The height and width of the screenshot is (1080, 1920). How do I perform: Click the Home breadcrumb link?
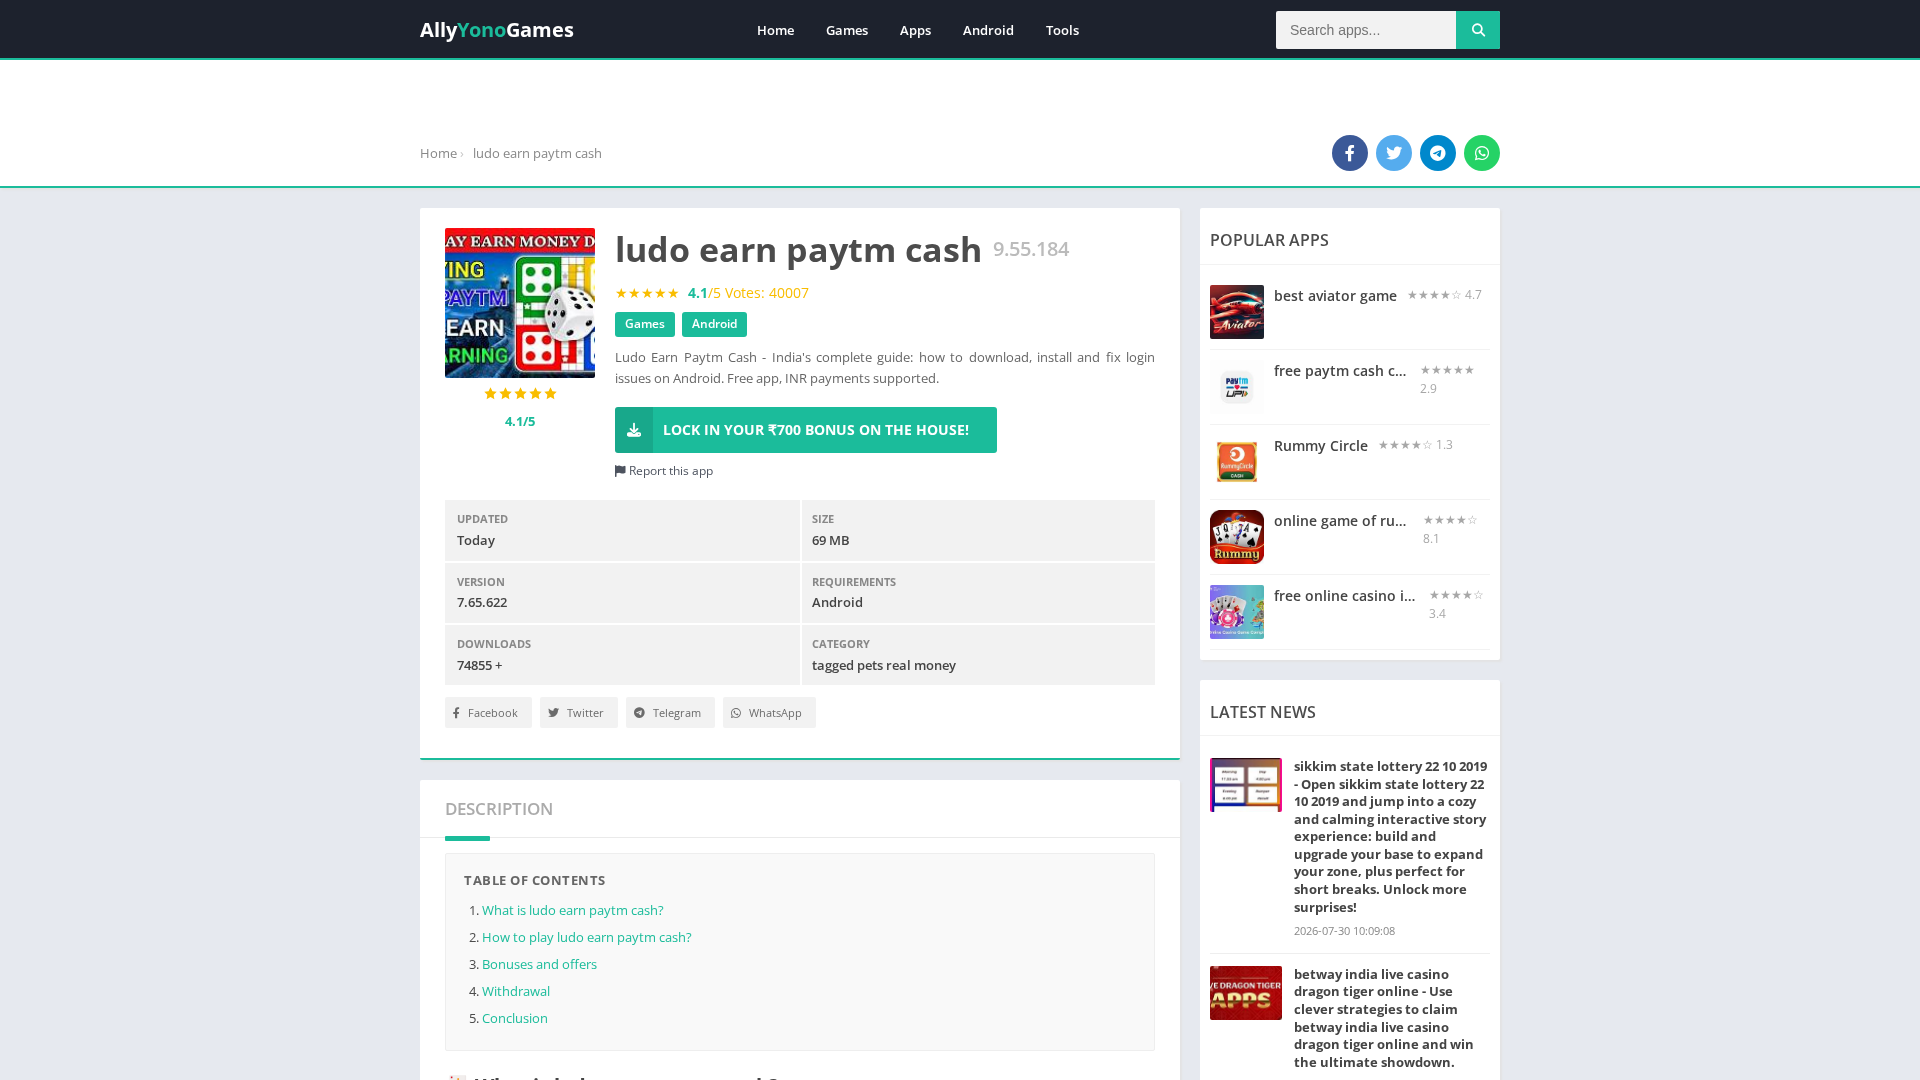[x=438, y=153]
